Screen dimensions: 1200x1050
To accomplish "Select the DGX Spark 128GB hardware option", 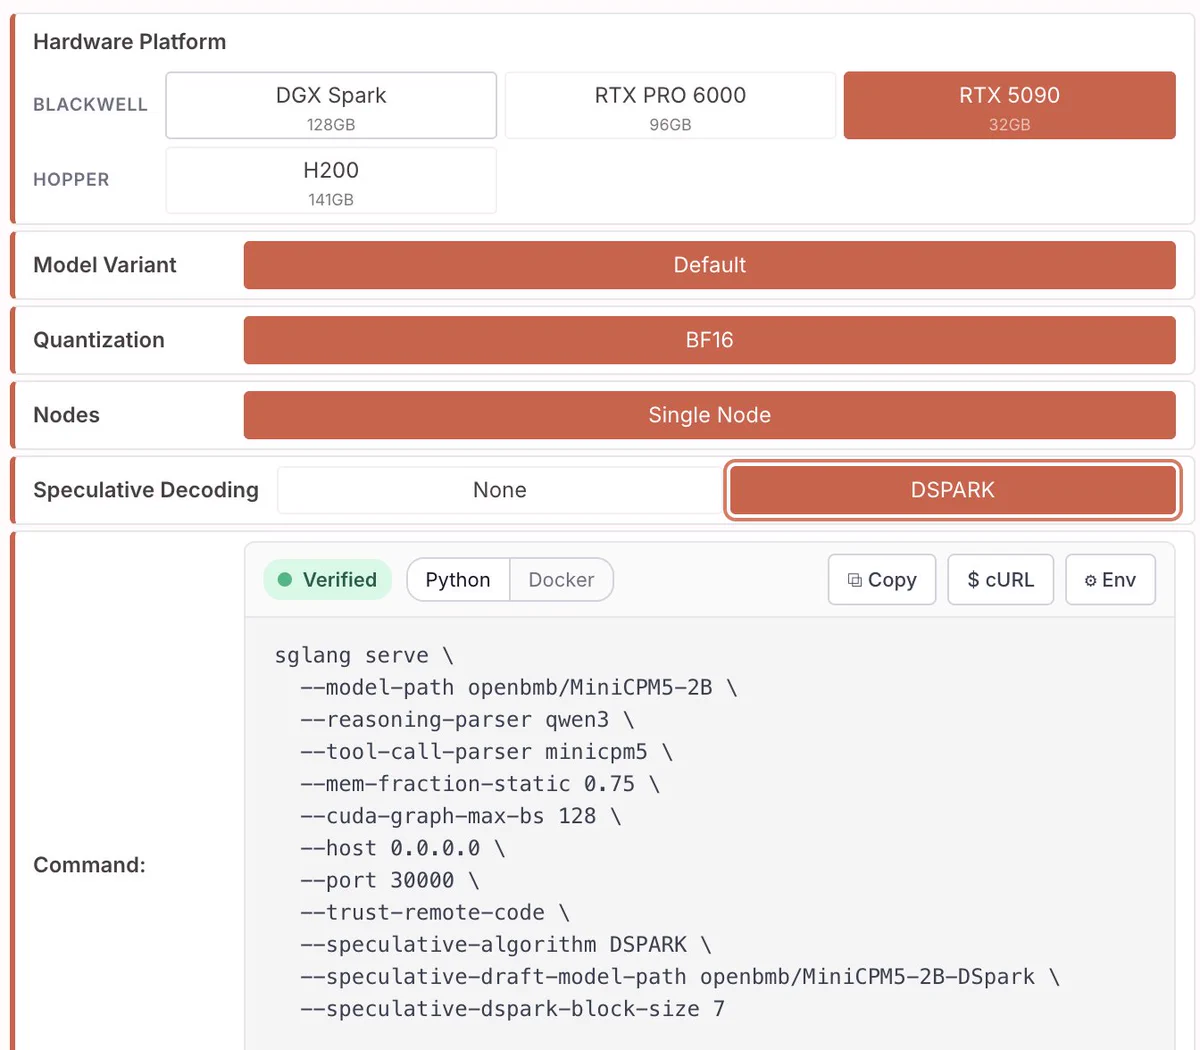I will (x=331, y=105).
